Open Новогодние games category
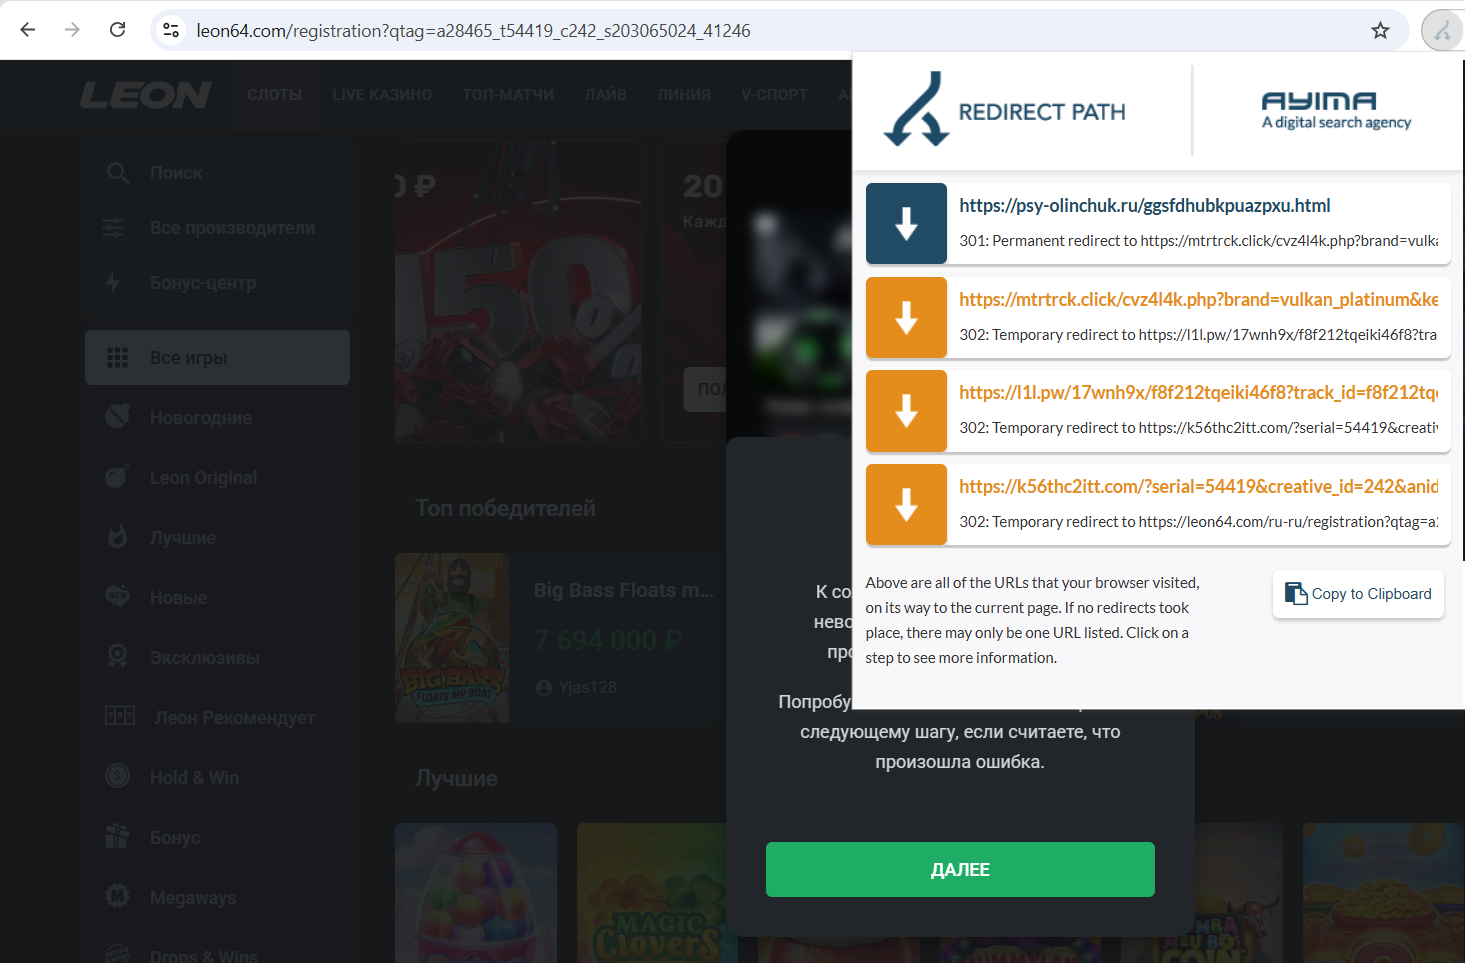Screen dimensions: 1465x963 pyautogui.click(x=201, y=418)
